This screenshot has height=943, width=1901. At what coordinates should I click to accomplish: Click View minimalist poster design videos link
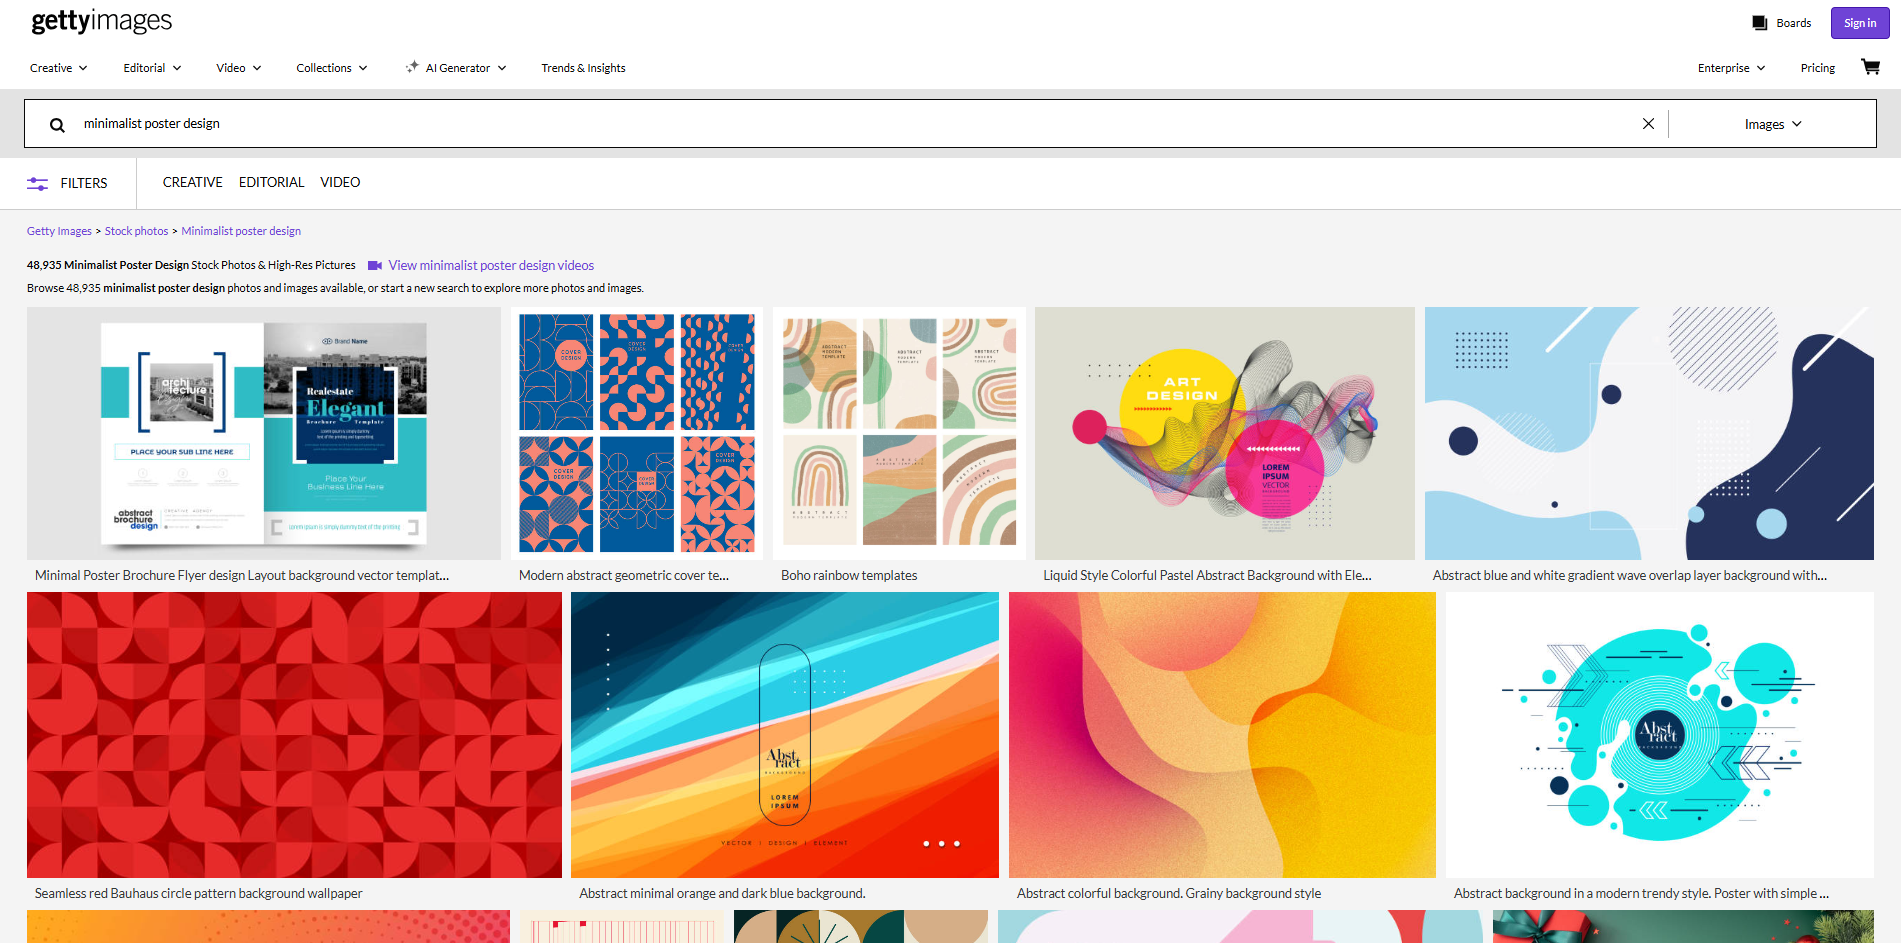(491, 265)
